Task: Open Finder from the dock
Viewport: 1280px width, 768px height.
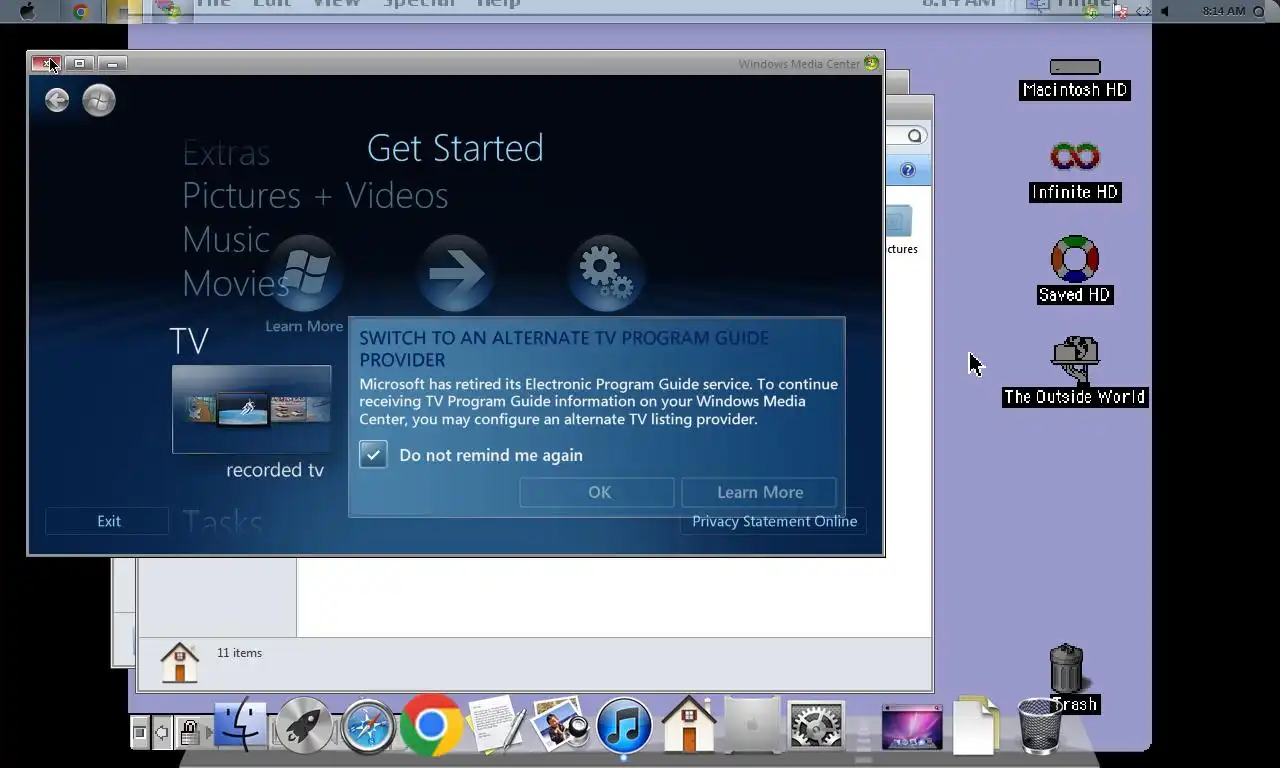Action: (240, 725)
